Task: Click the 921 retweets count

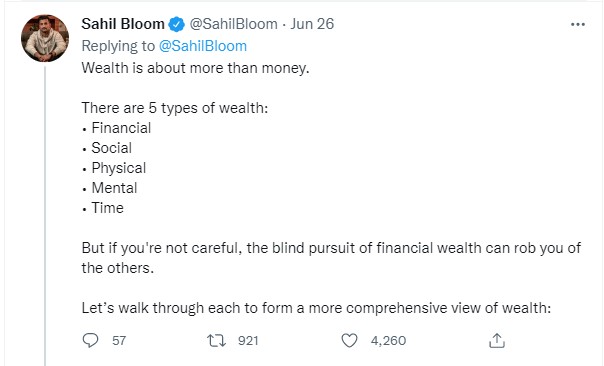Action: [248, 341]
